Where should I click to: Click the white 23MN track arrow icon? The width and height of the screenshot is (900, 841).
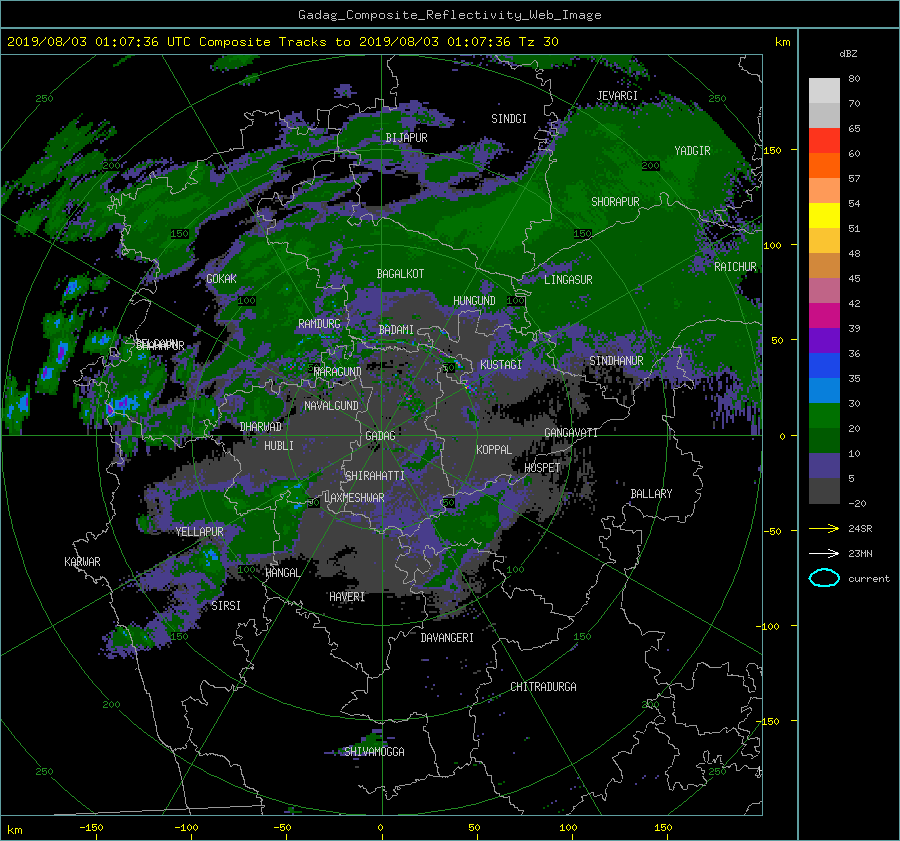click(x=824, y=553)
